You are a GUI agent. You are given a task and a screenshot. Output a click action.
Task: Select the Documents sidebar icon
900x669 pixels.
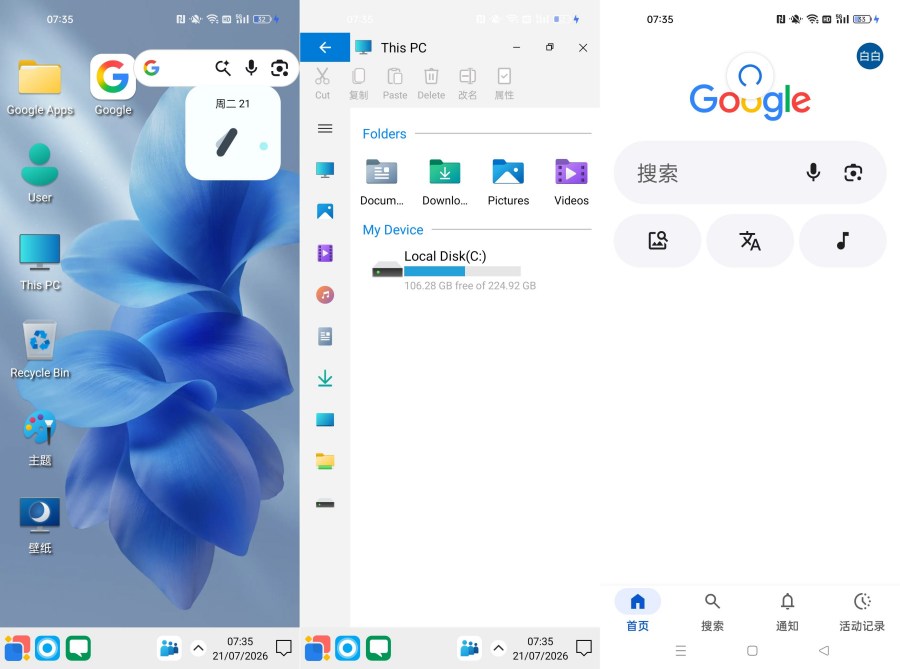click(x=325, y=336)
